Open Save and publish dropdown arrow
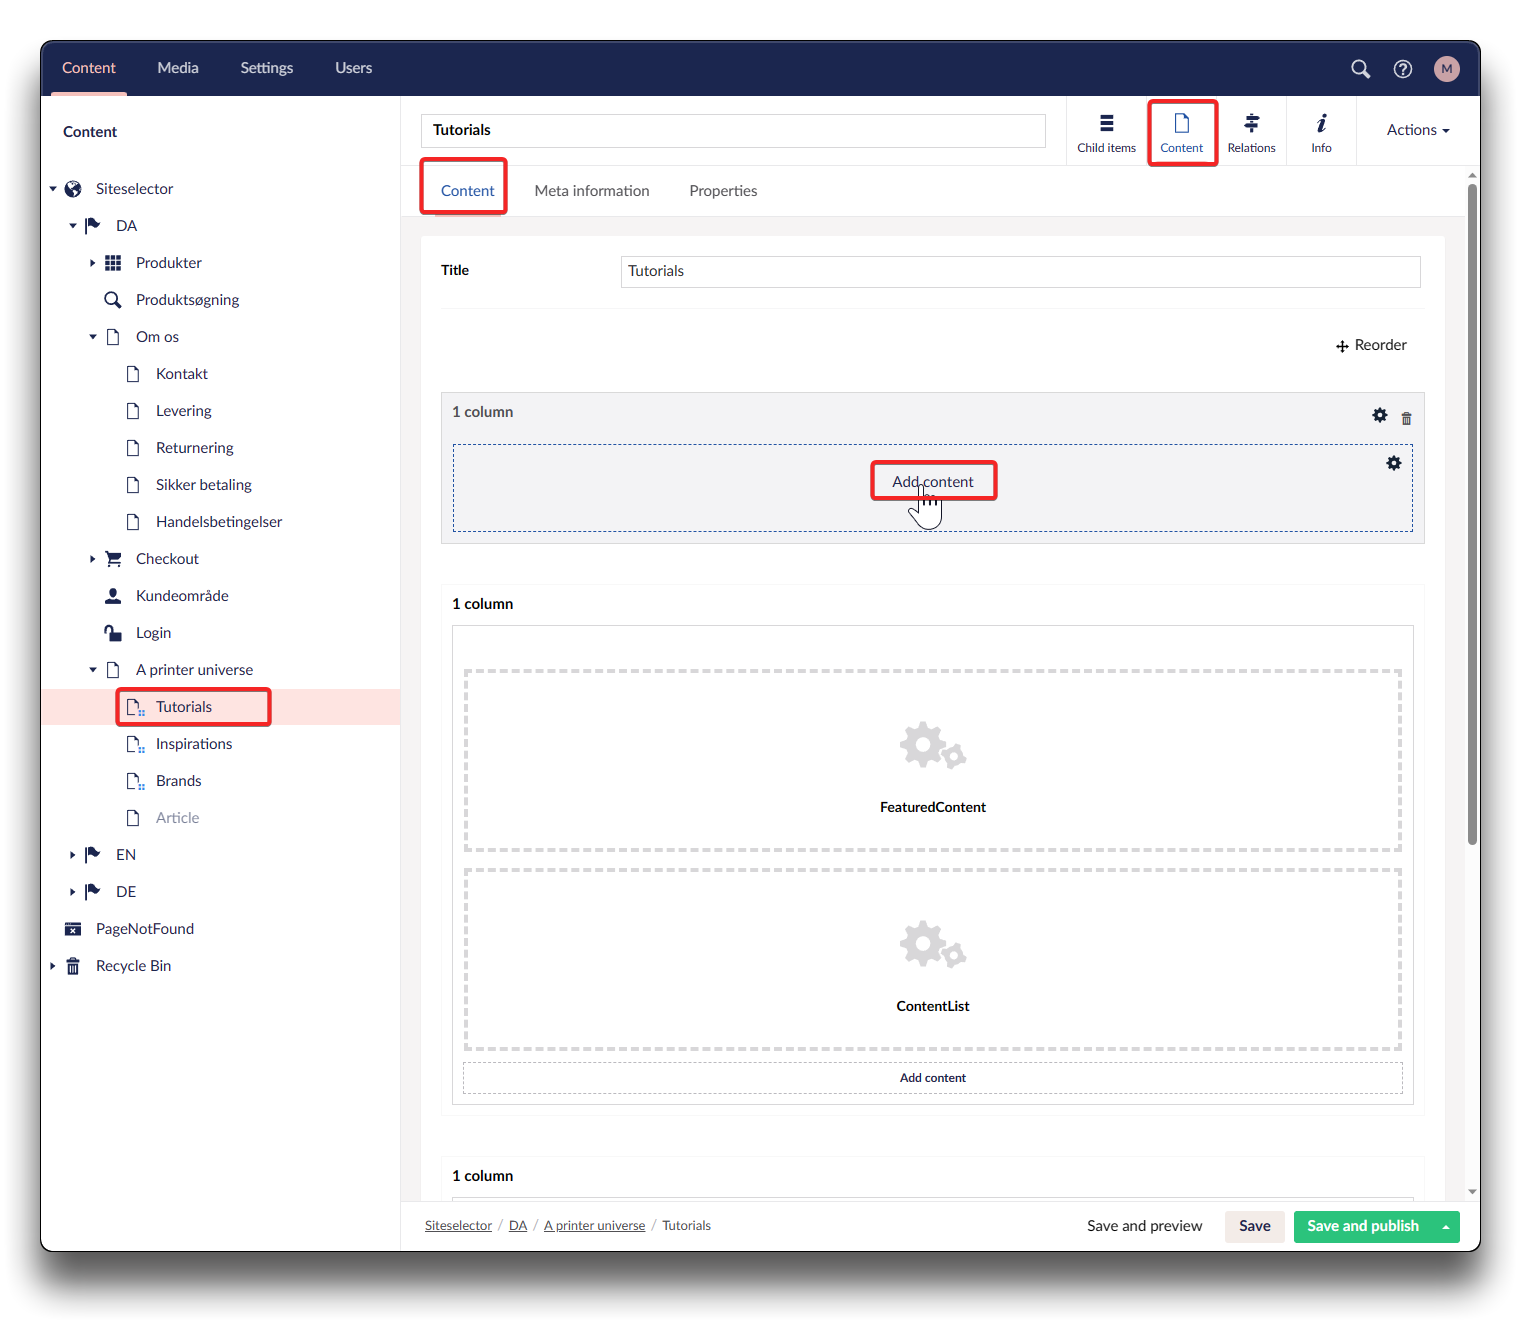 pyautogui.click(x=1445, y=1227)
